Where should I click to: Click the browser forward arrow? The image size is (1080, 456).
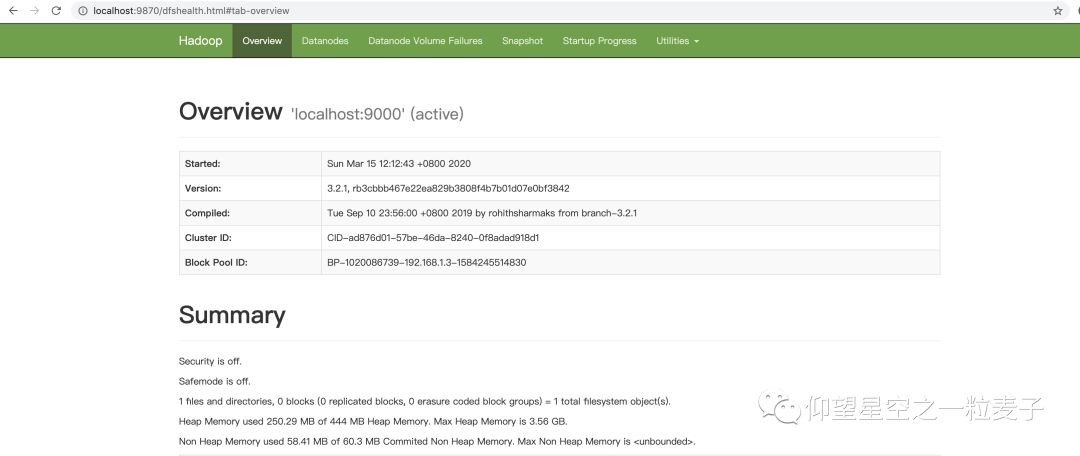click(35, 11)
